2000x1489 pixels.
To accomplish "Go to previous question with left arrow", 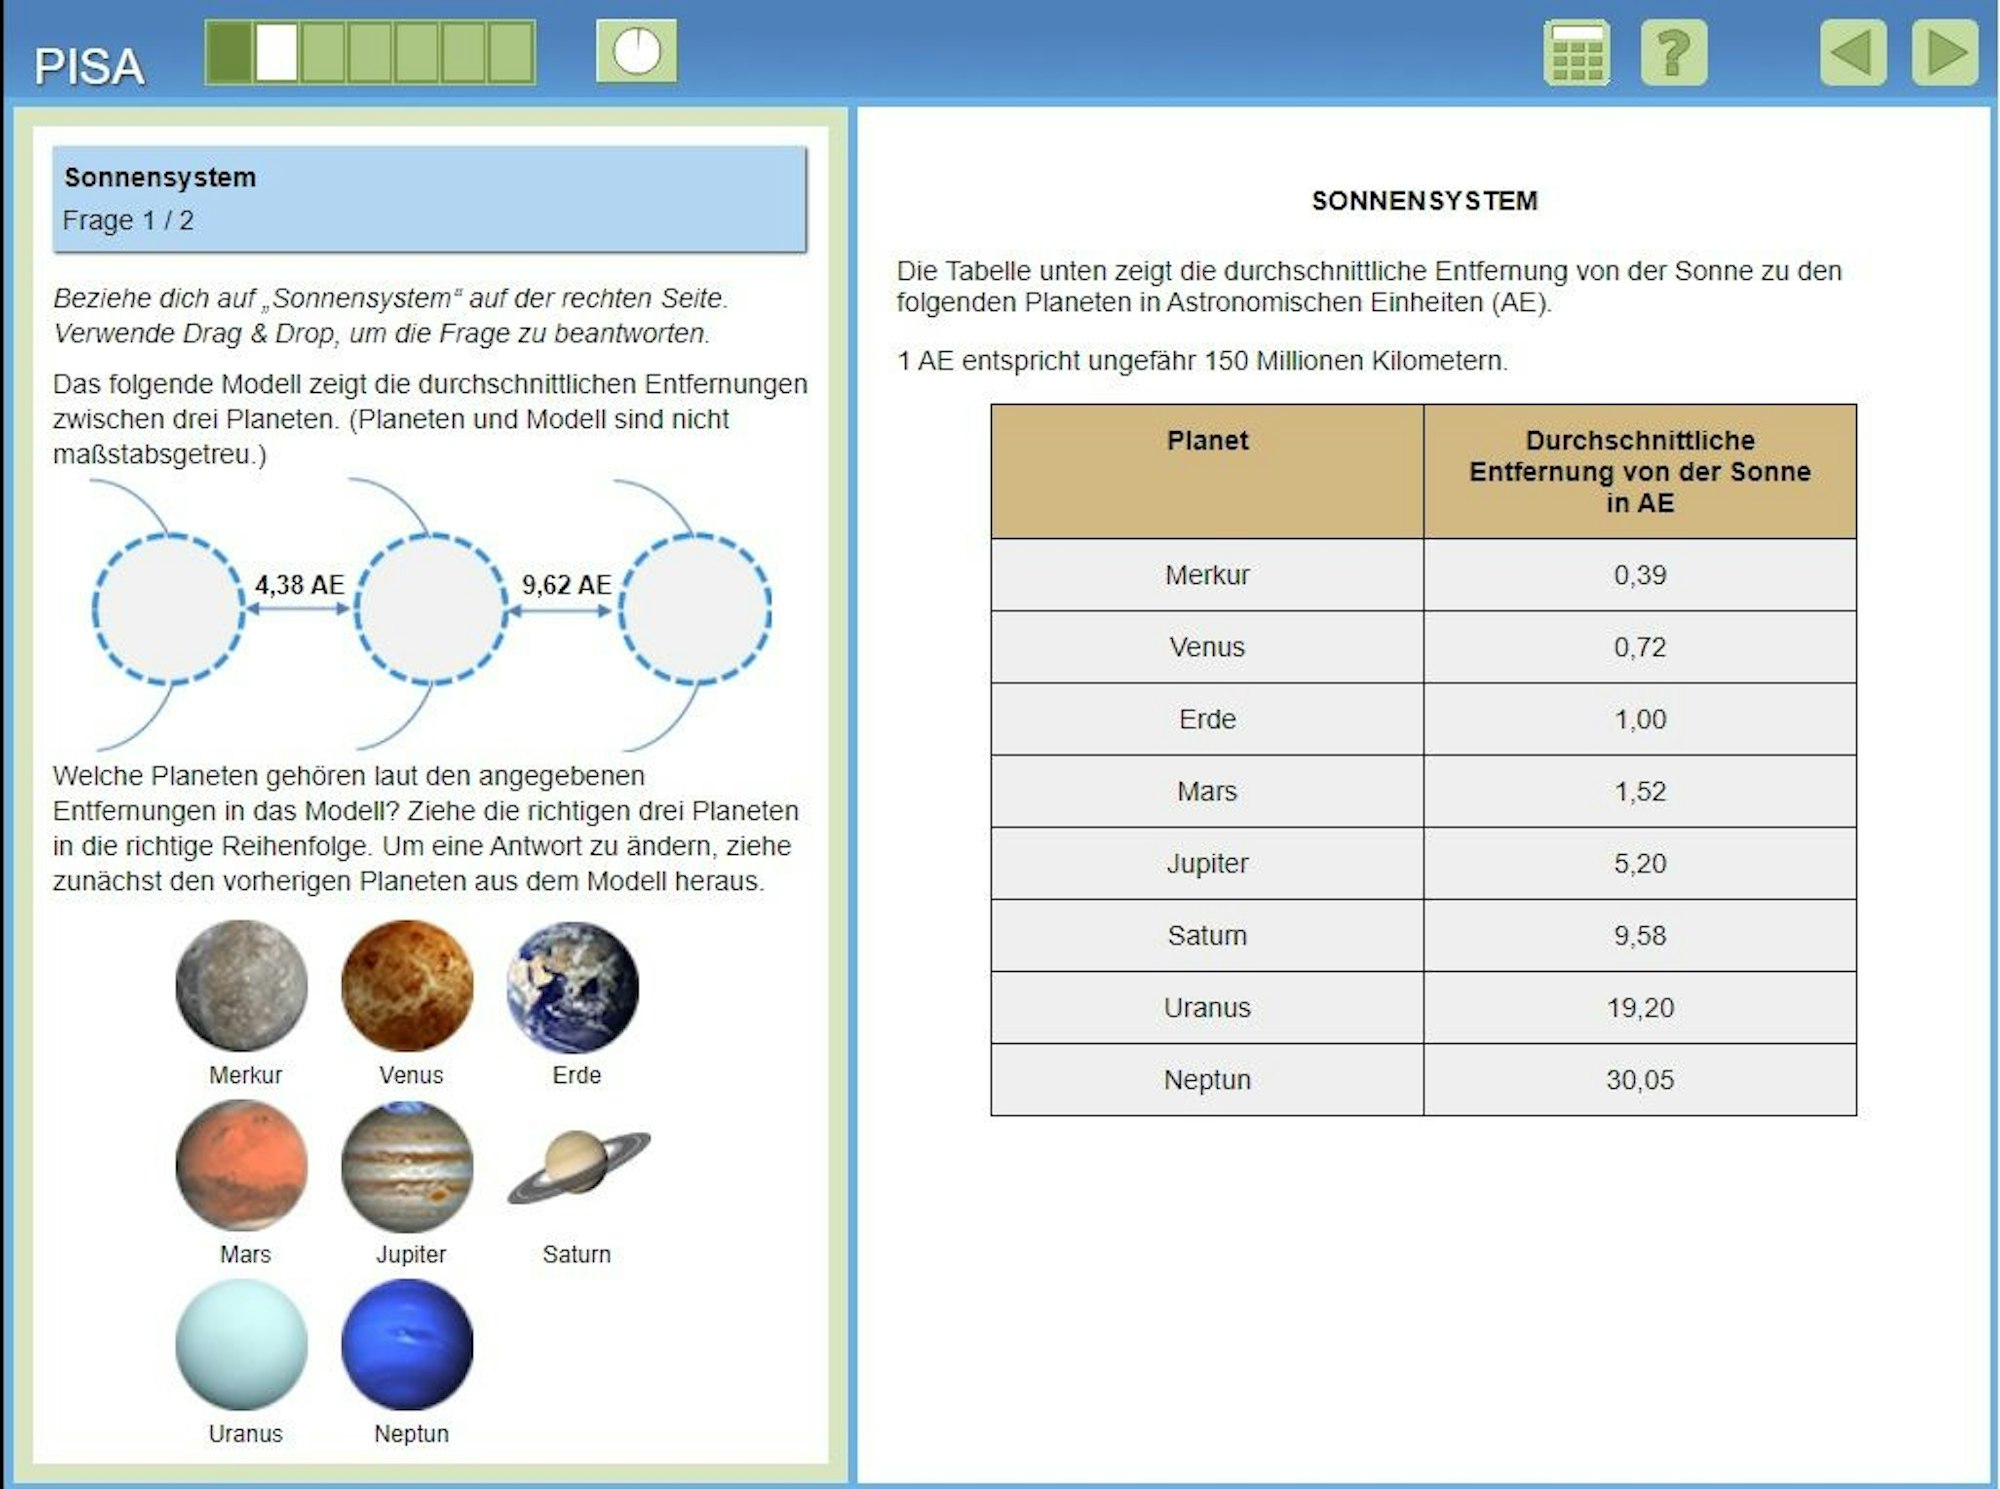I will pos(1853,53).
